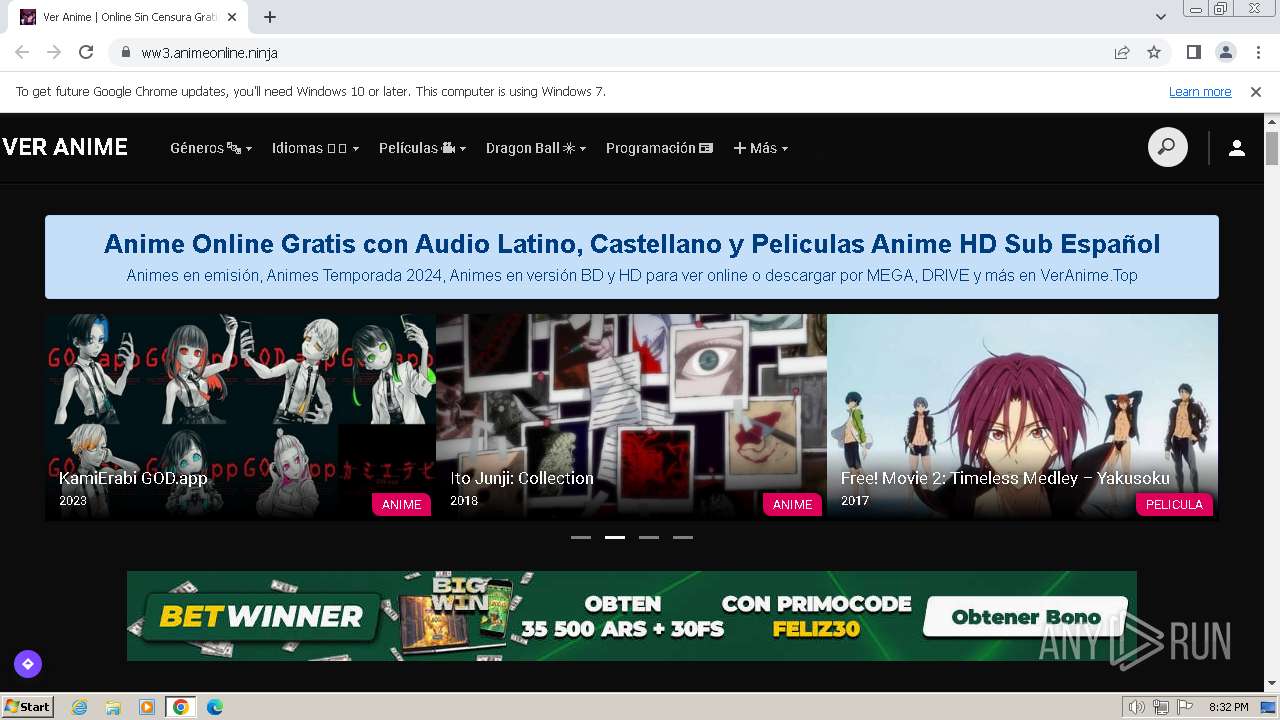Image resolution: width=1280 pixels, height=720 pixels.
Task: Open File Explorer from the taskbar
Action: (x=113, y=707)
